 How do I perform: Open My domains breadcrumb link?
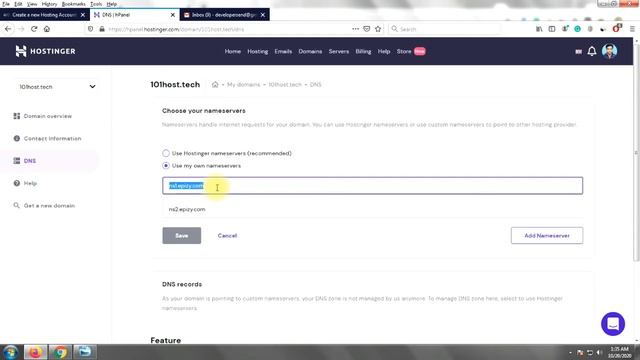pyautogui.click(x=243, y=84)
